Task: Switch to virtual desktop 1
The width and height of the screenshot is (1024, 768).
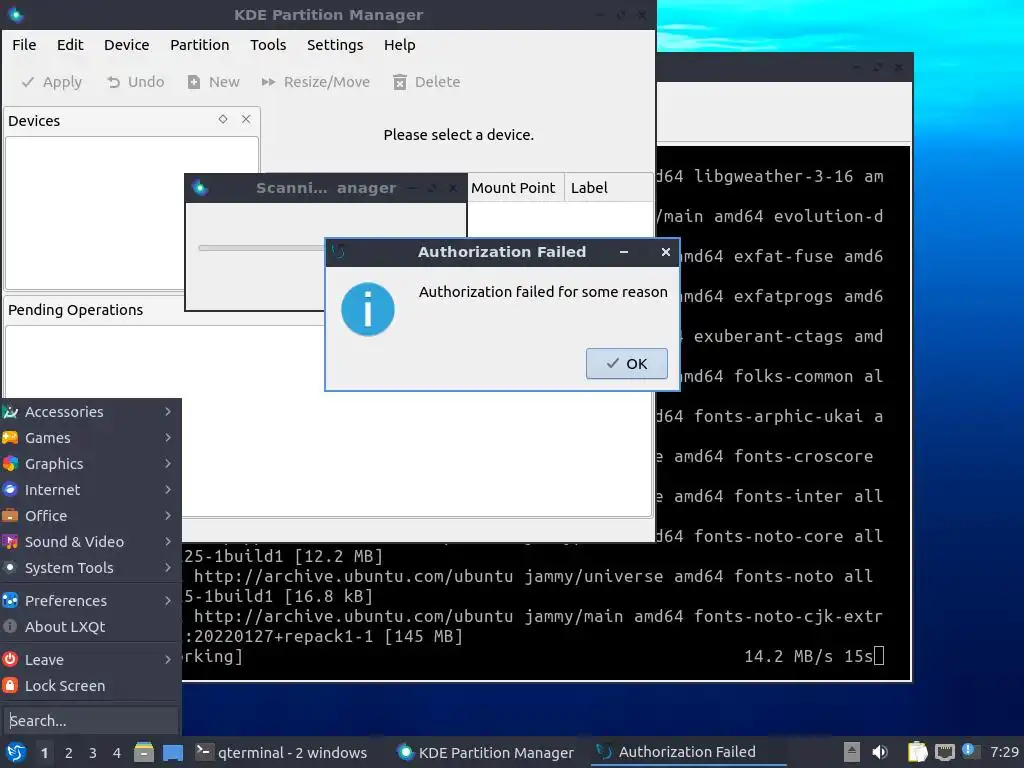Action: click(44, 753)
